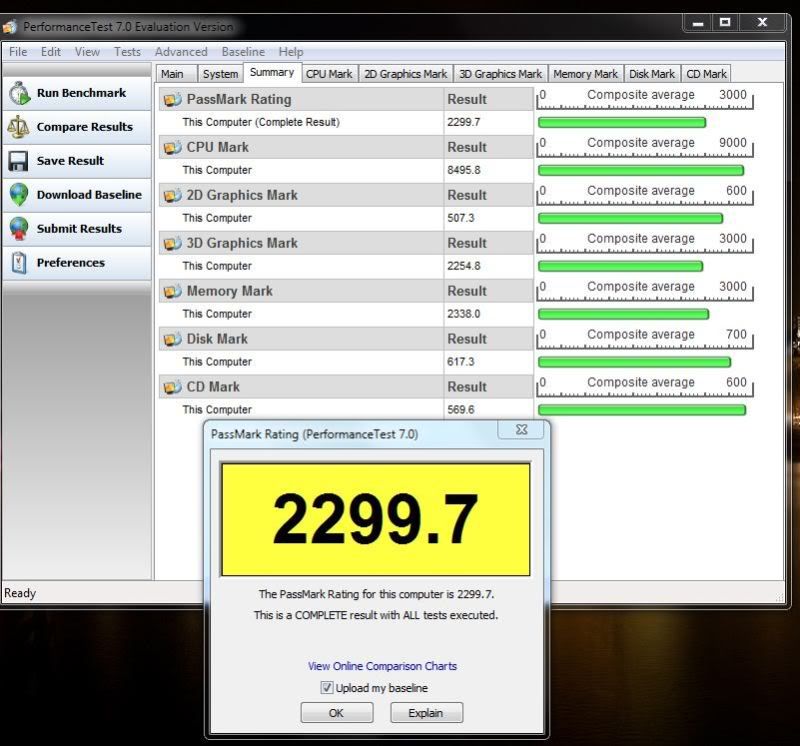Click the CPU Mark composite average scale
The height and width of the screenshot is (746, 800).
point(645,146)
